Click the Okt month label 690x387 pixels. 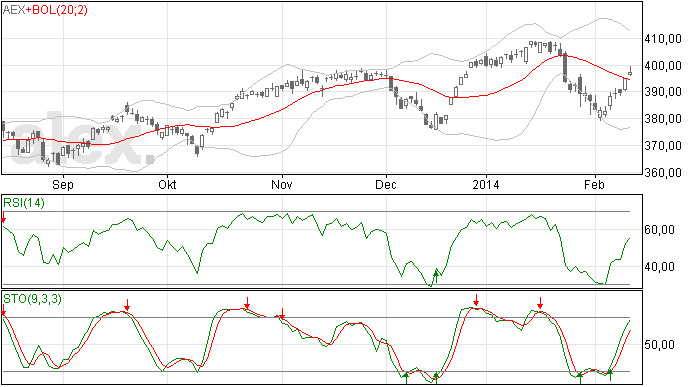tap(167, 184)
